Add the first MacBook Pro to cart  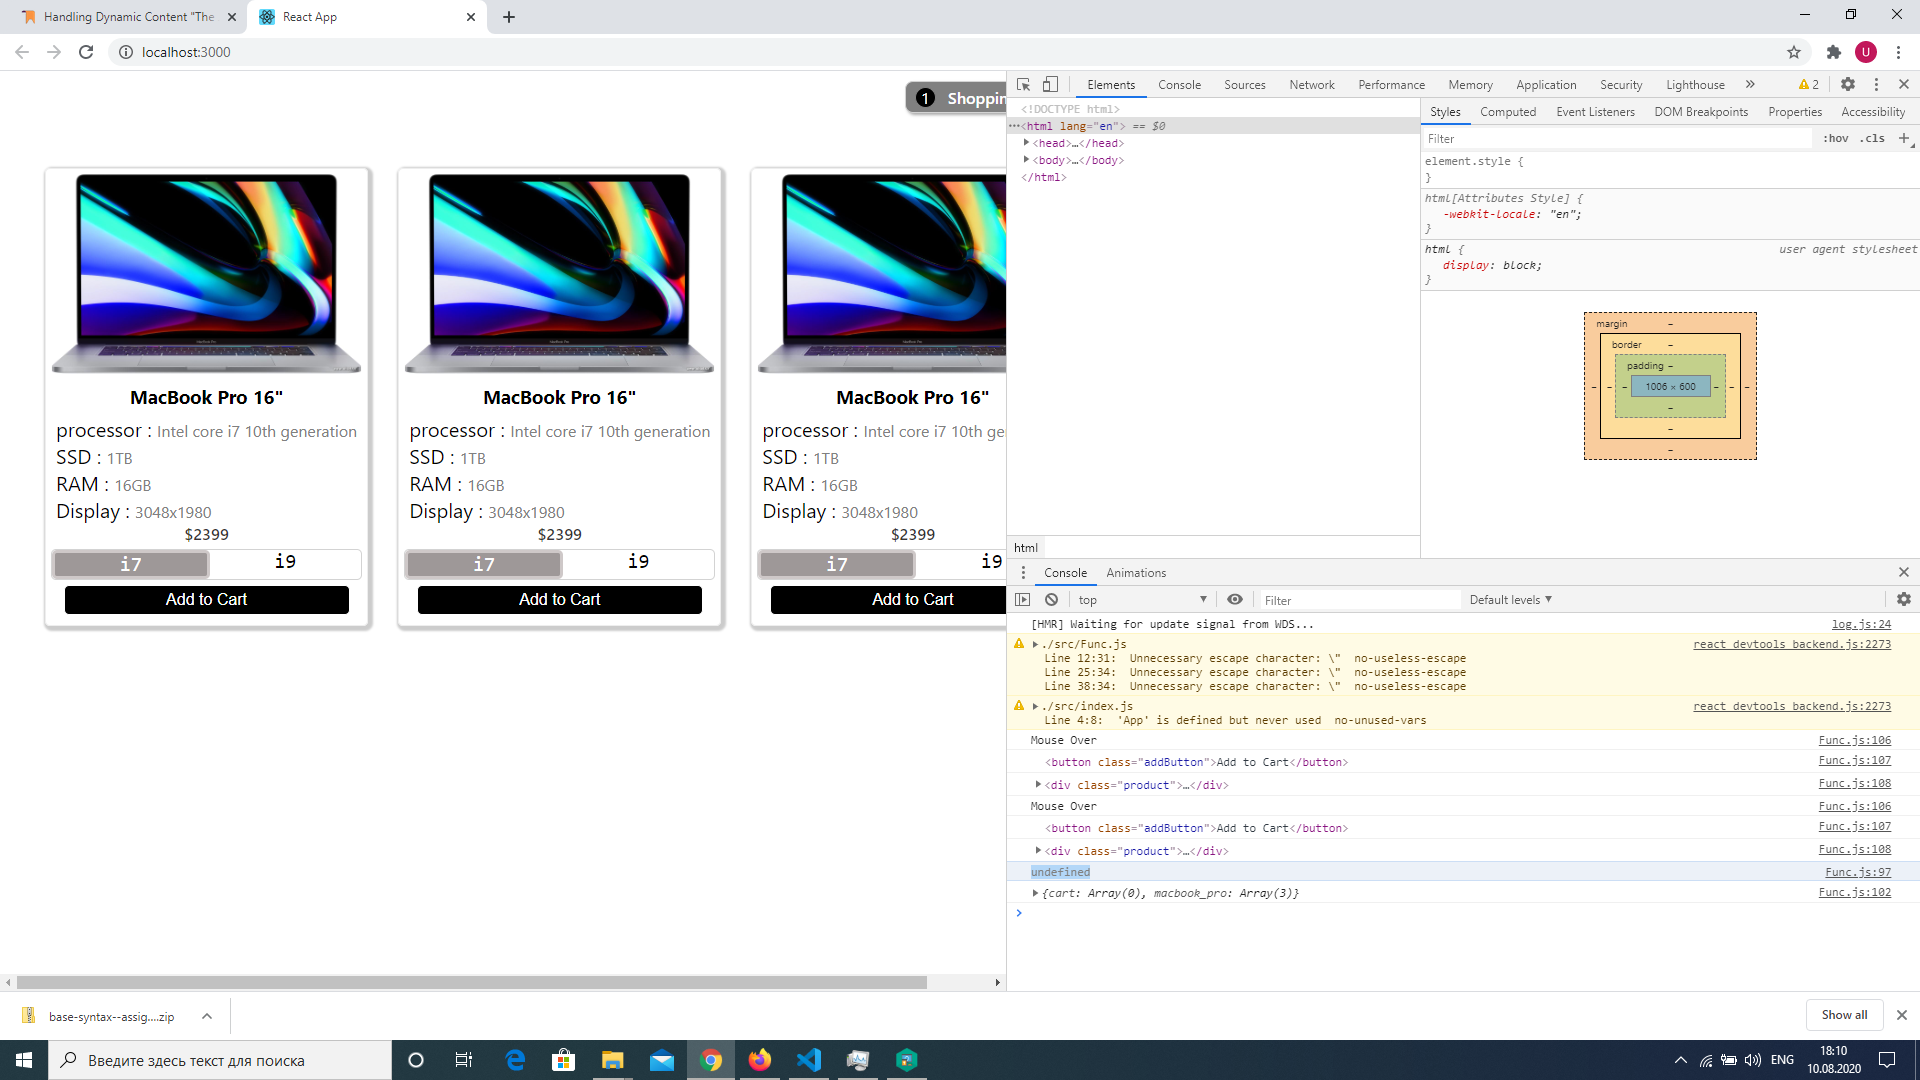(207, 600)
